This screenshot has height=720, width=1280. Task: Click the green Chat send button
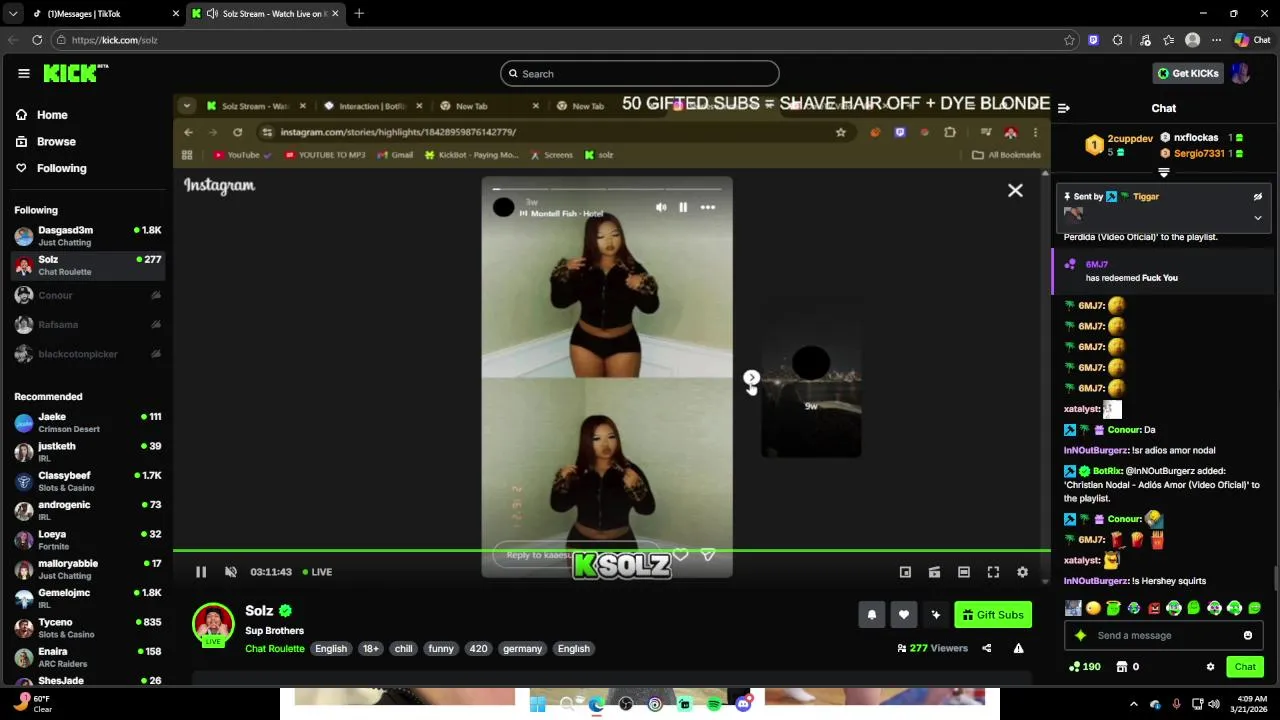click(x=1245, y=667)
